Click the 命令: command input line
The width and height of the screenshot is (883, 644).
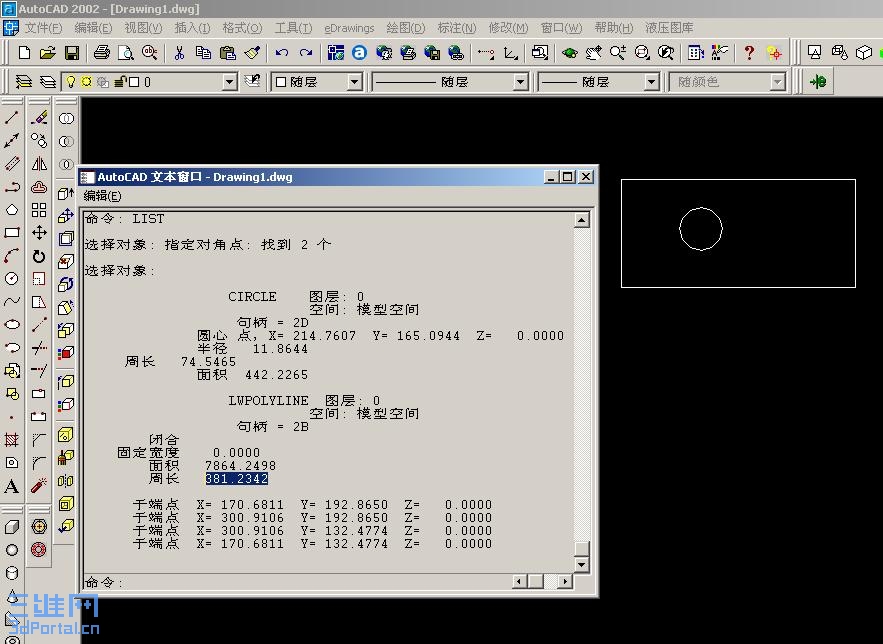pyautogui.click(x=297, y=582)
